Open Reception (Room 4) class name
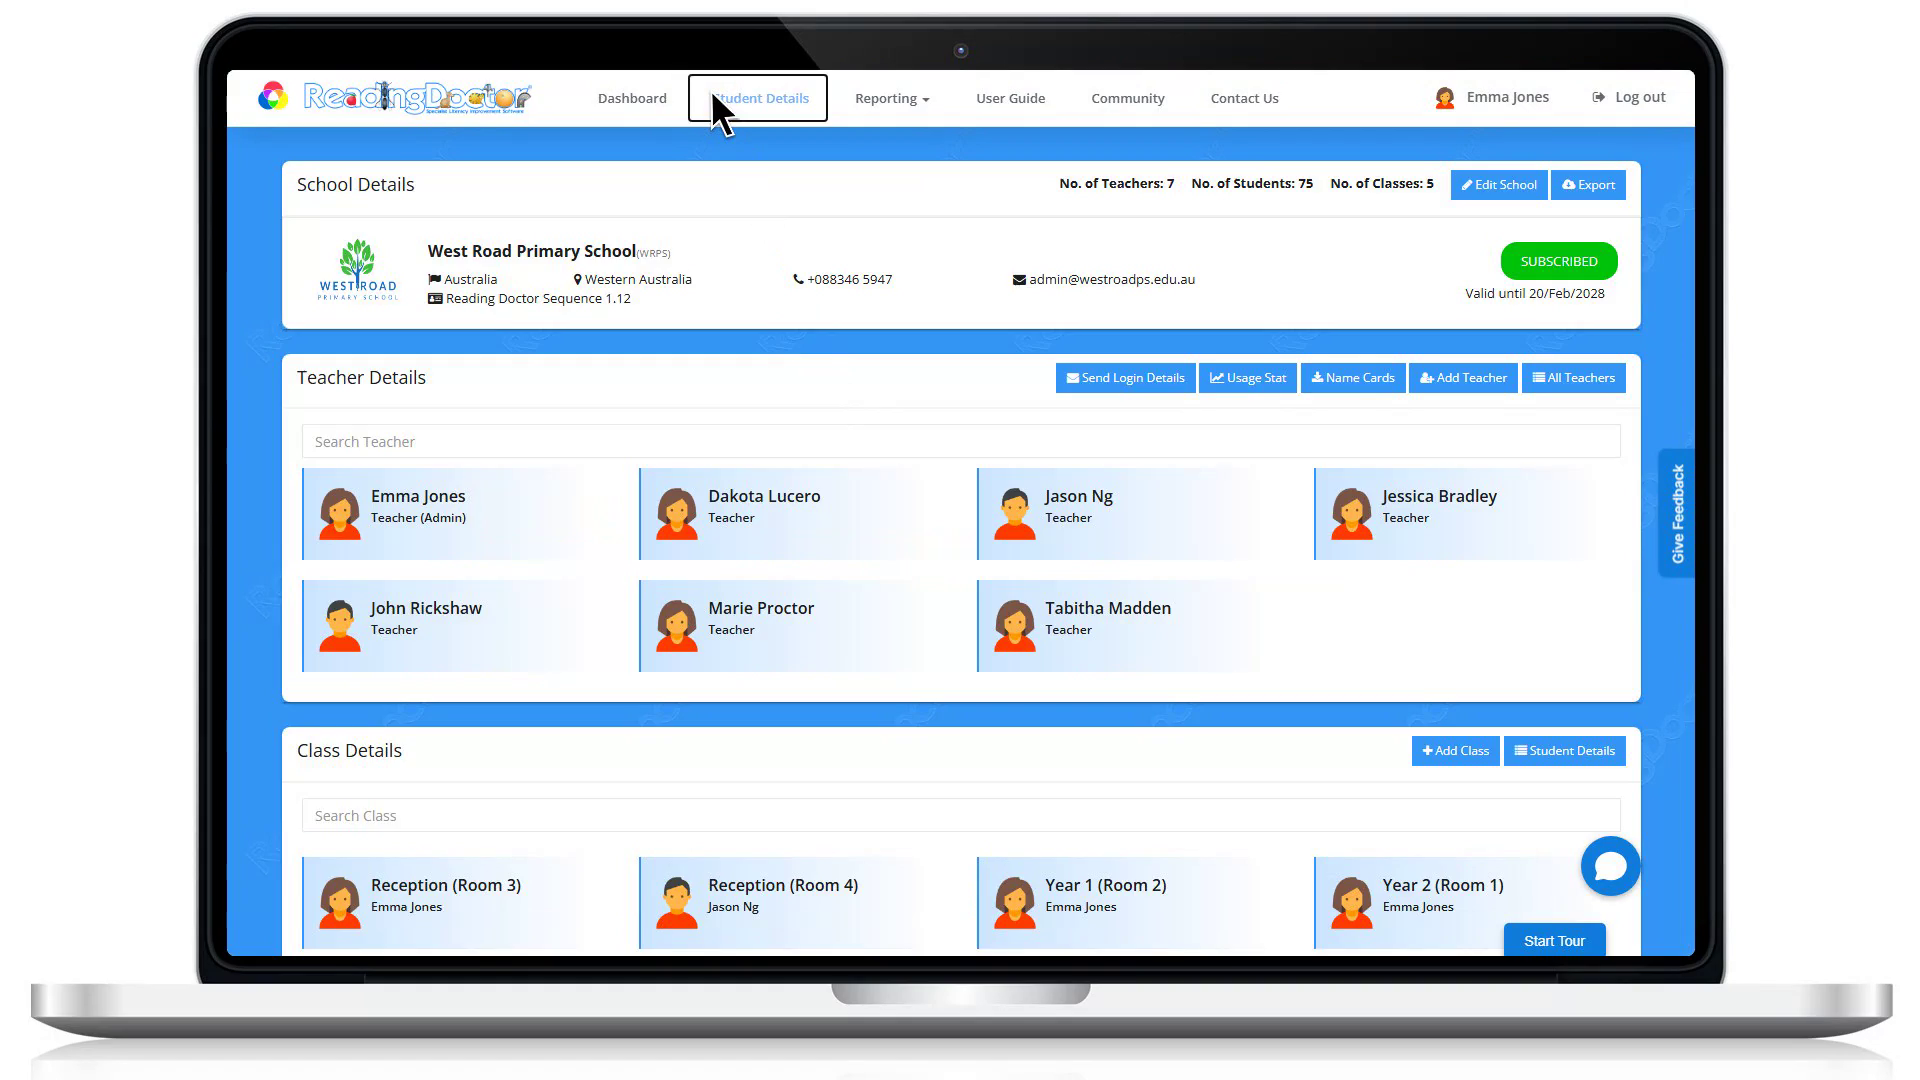 point(783,885)
